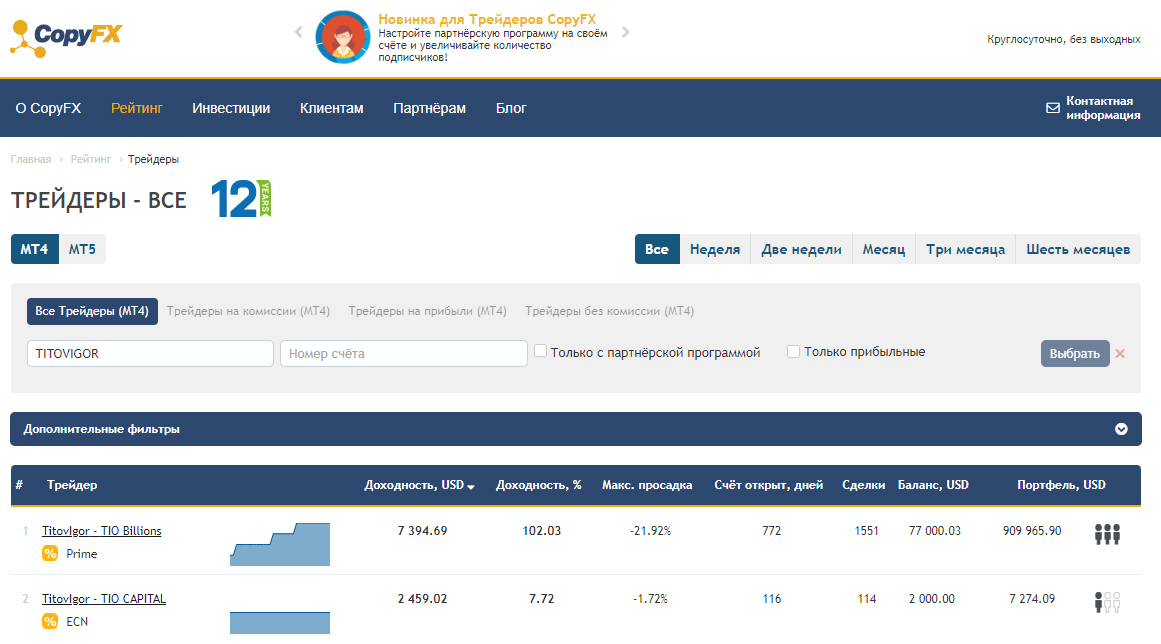The width and height of the screenshot is (1161, 644).
Task: Sort by 'Макс. просадка' column header
Action: (x=646, y=485)
